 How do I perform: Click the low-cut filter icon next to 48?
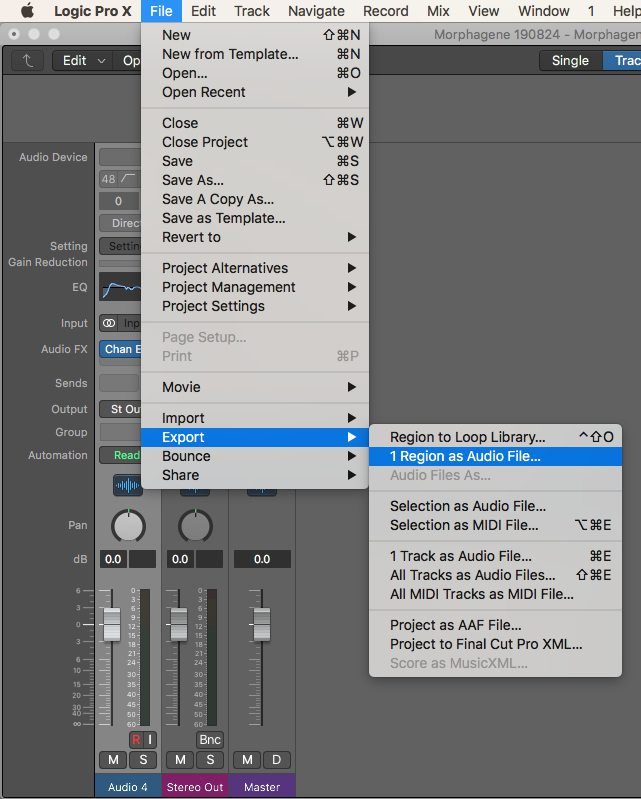128,179
